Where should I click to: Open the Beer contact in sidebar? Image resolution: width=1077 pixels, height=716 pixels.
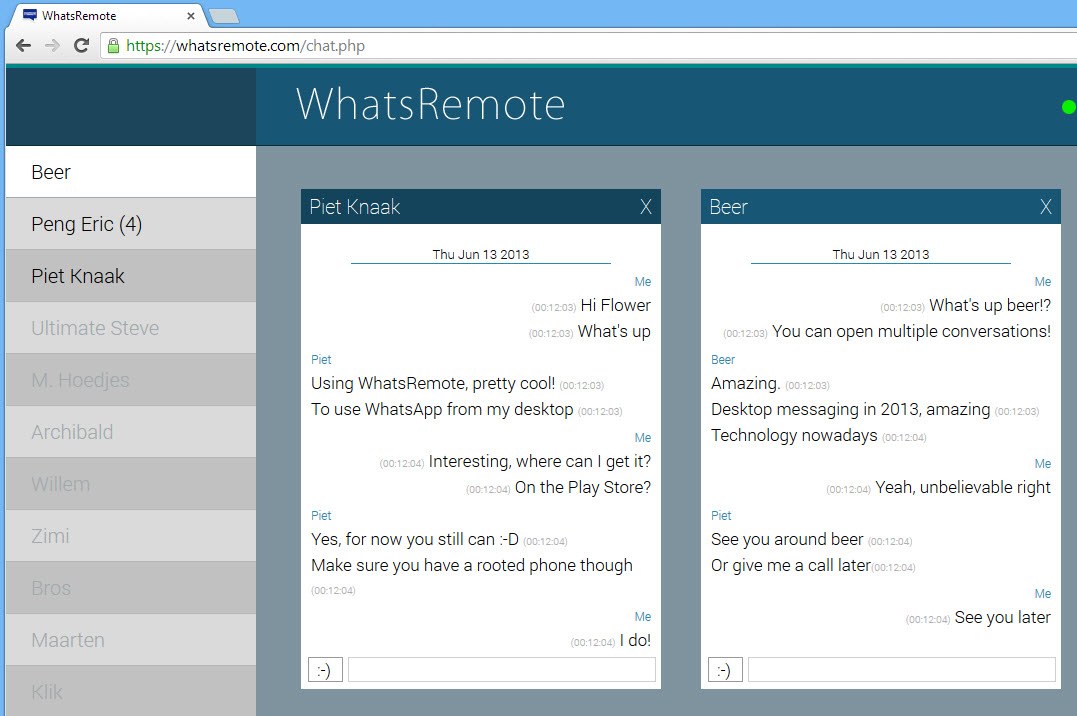(131, 172)
